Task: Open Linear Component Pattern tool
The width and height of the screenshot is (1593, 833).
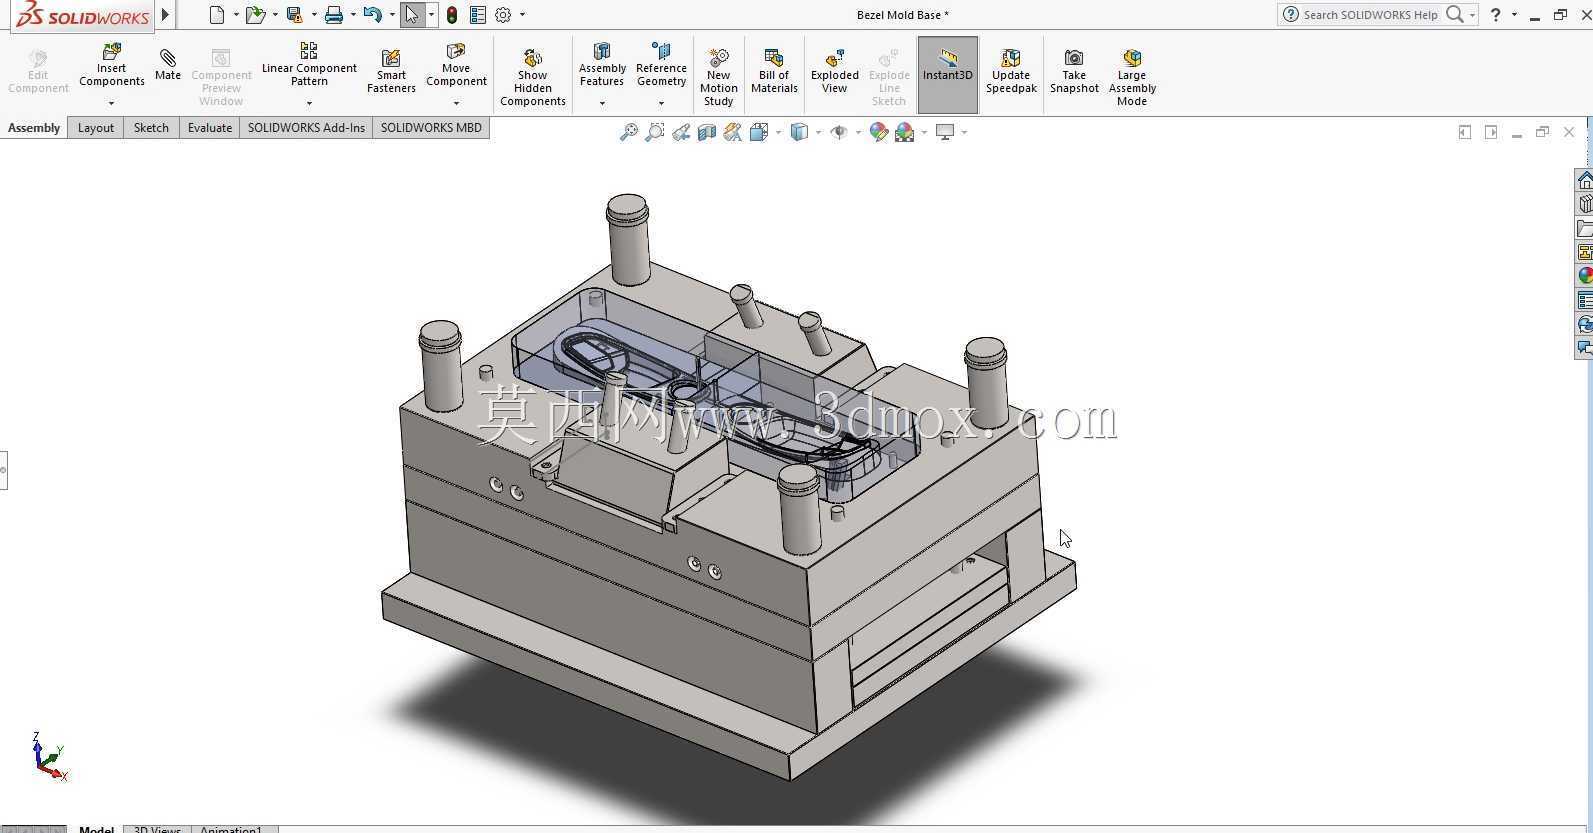Action: [x=309, y=66]
